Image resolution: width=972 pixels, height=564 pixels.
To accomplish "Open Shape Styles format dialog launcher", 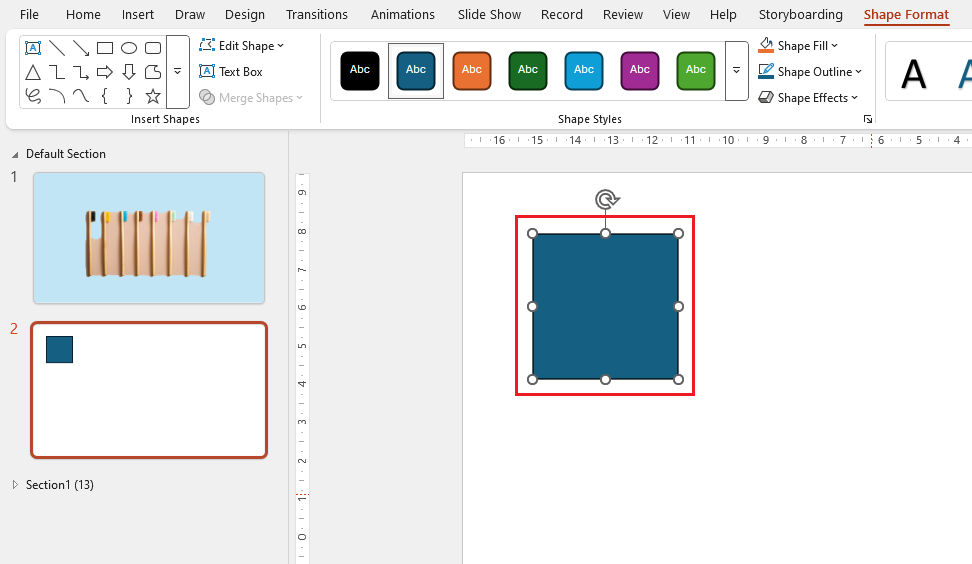I will [867, 119].
